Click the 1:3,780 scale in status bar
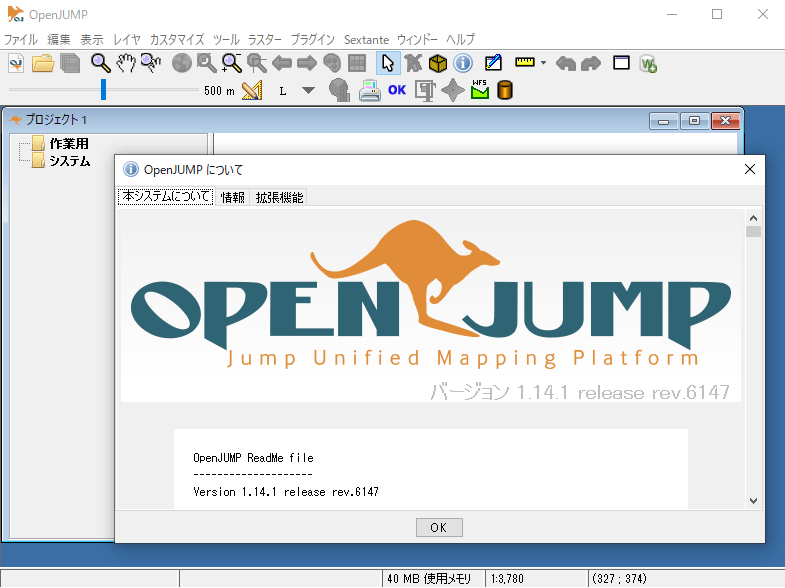This screenshot has height=588, width=785. click(507, 578)
